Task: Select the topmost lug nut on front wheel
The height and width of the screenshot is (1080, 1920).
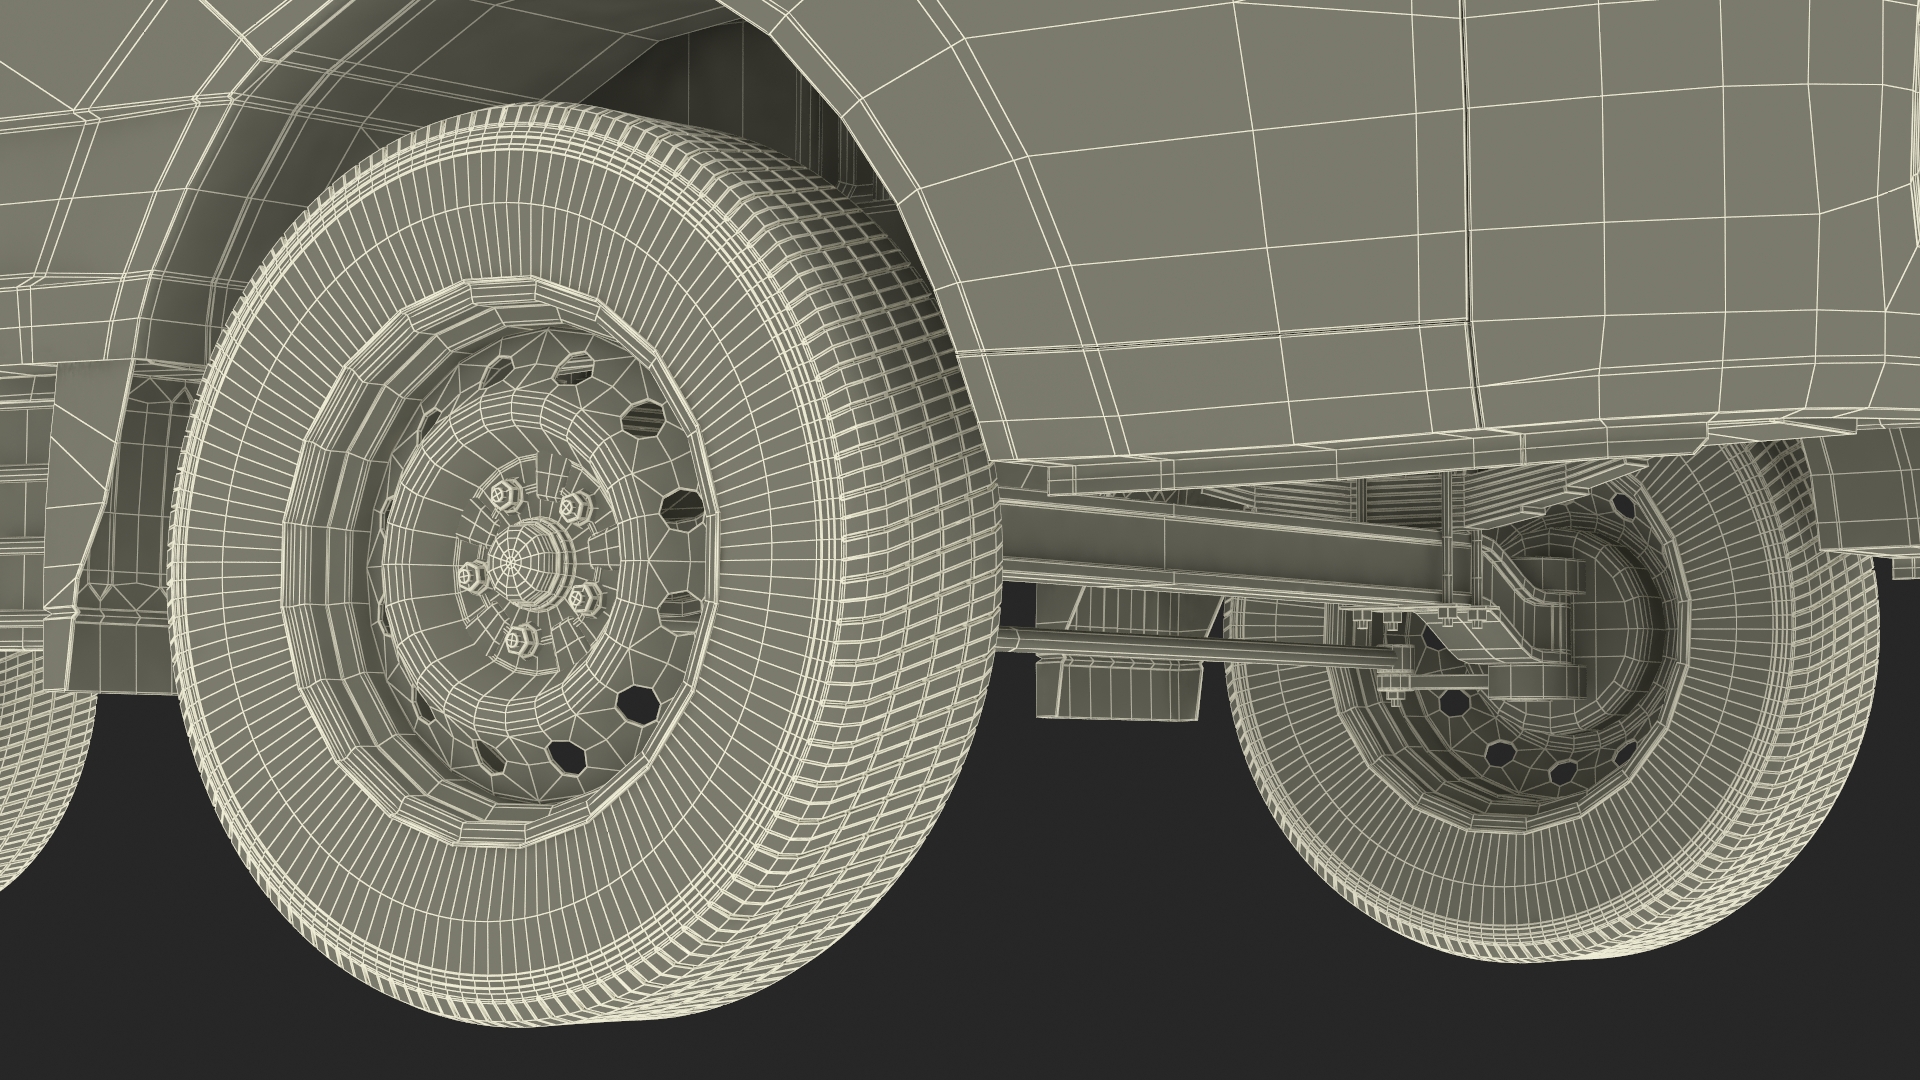Action: [x=498, y=492]
